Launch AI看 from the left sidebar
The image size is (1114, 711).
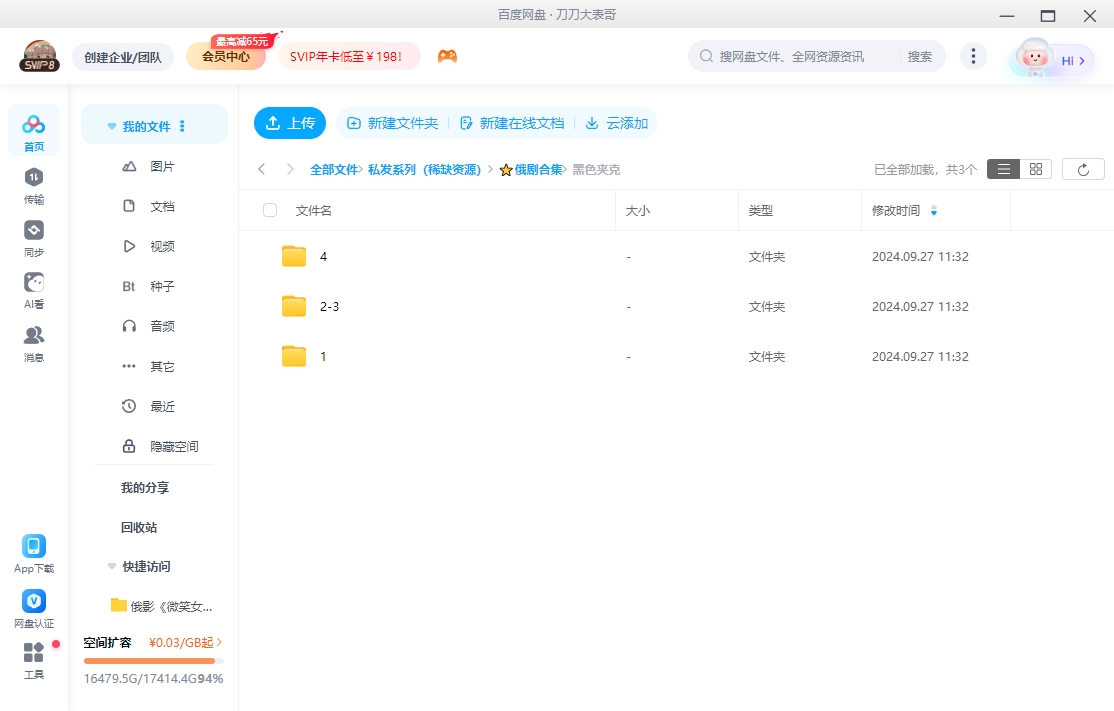pos(33,290)
